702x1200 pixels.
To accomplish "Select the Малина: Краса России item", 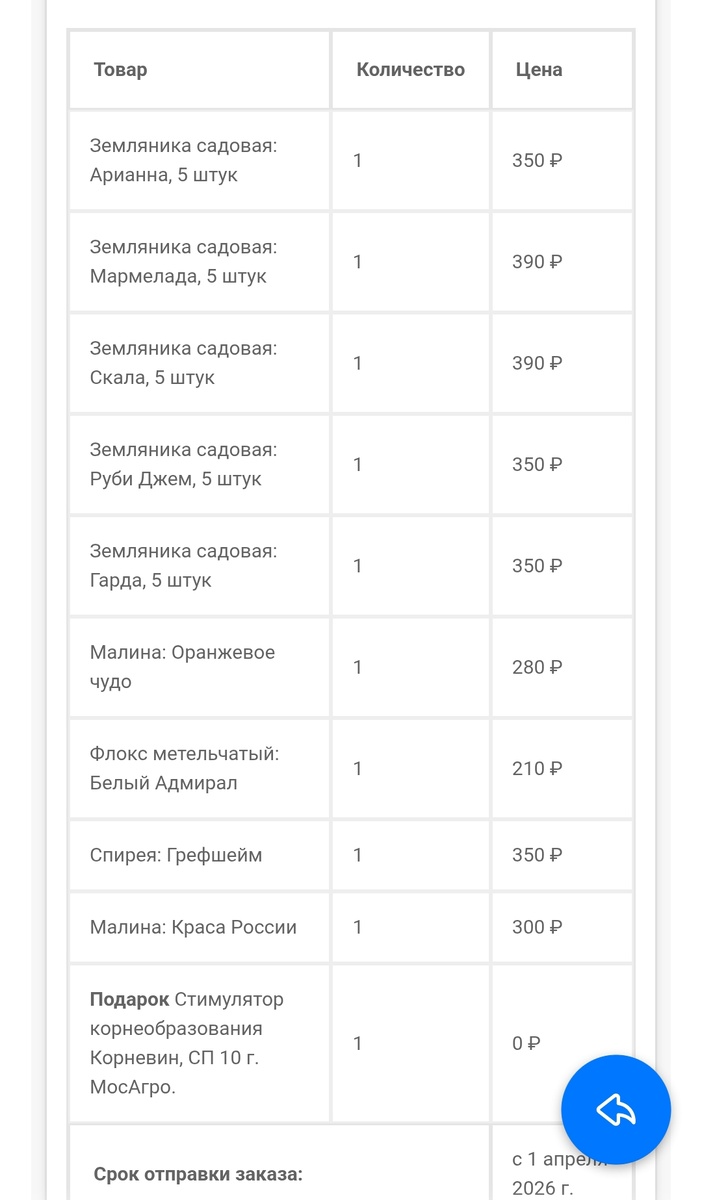I will [193, 927].
